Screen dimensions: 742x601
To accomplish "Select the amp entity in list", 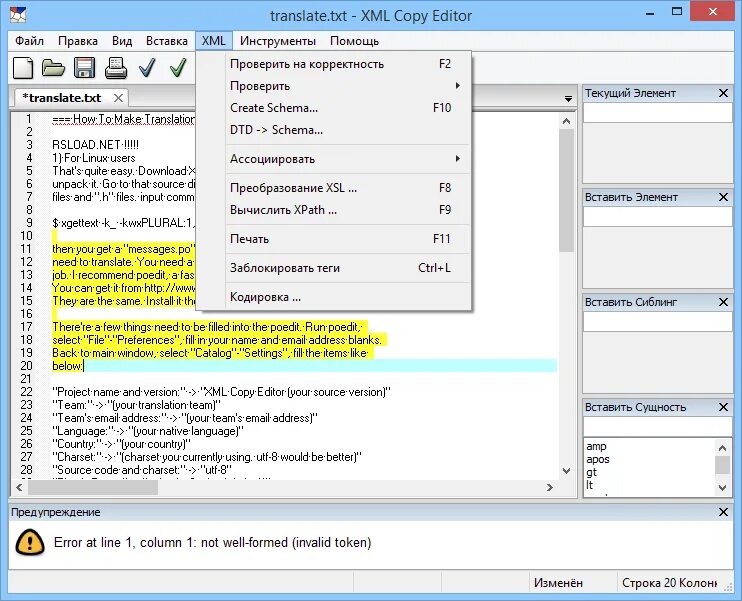I will 596,446.
